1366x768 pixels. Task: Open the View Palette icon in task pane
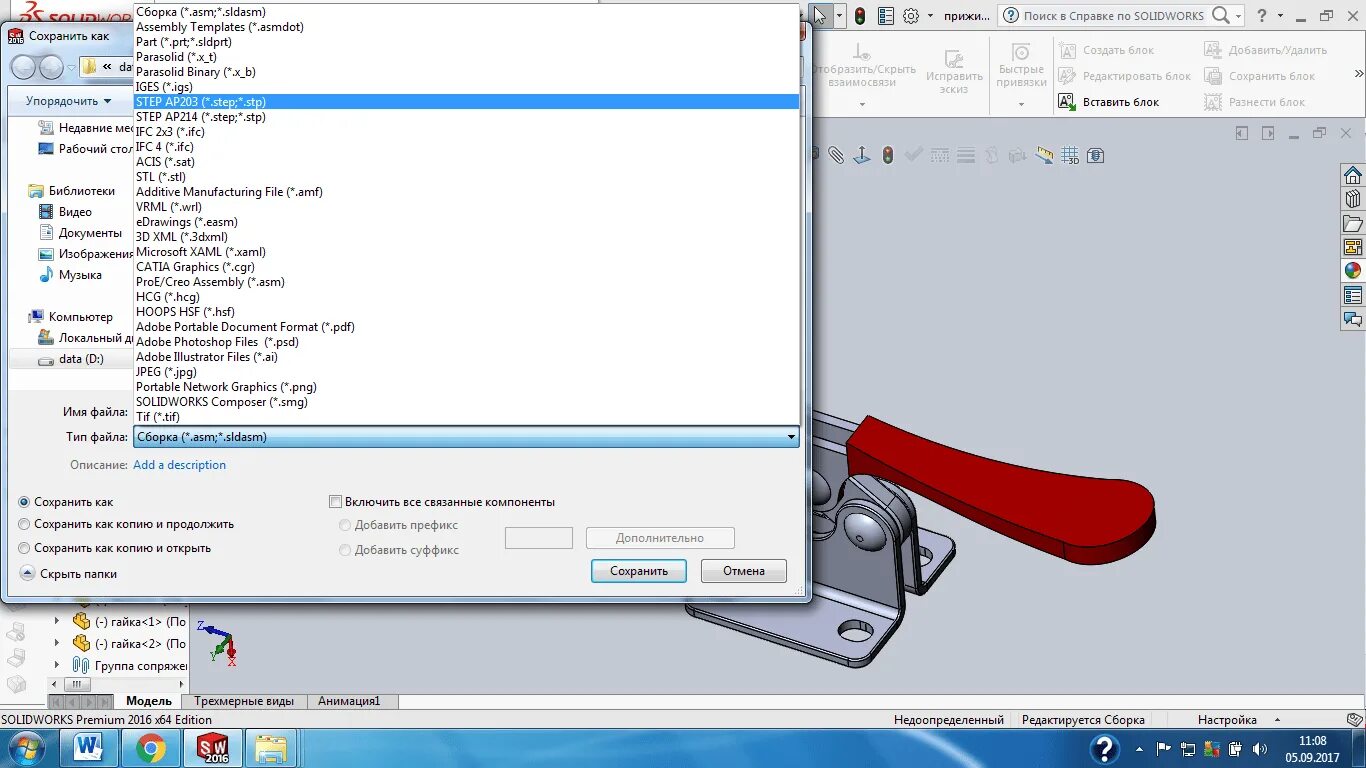click(1353, 247)
